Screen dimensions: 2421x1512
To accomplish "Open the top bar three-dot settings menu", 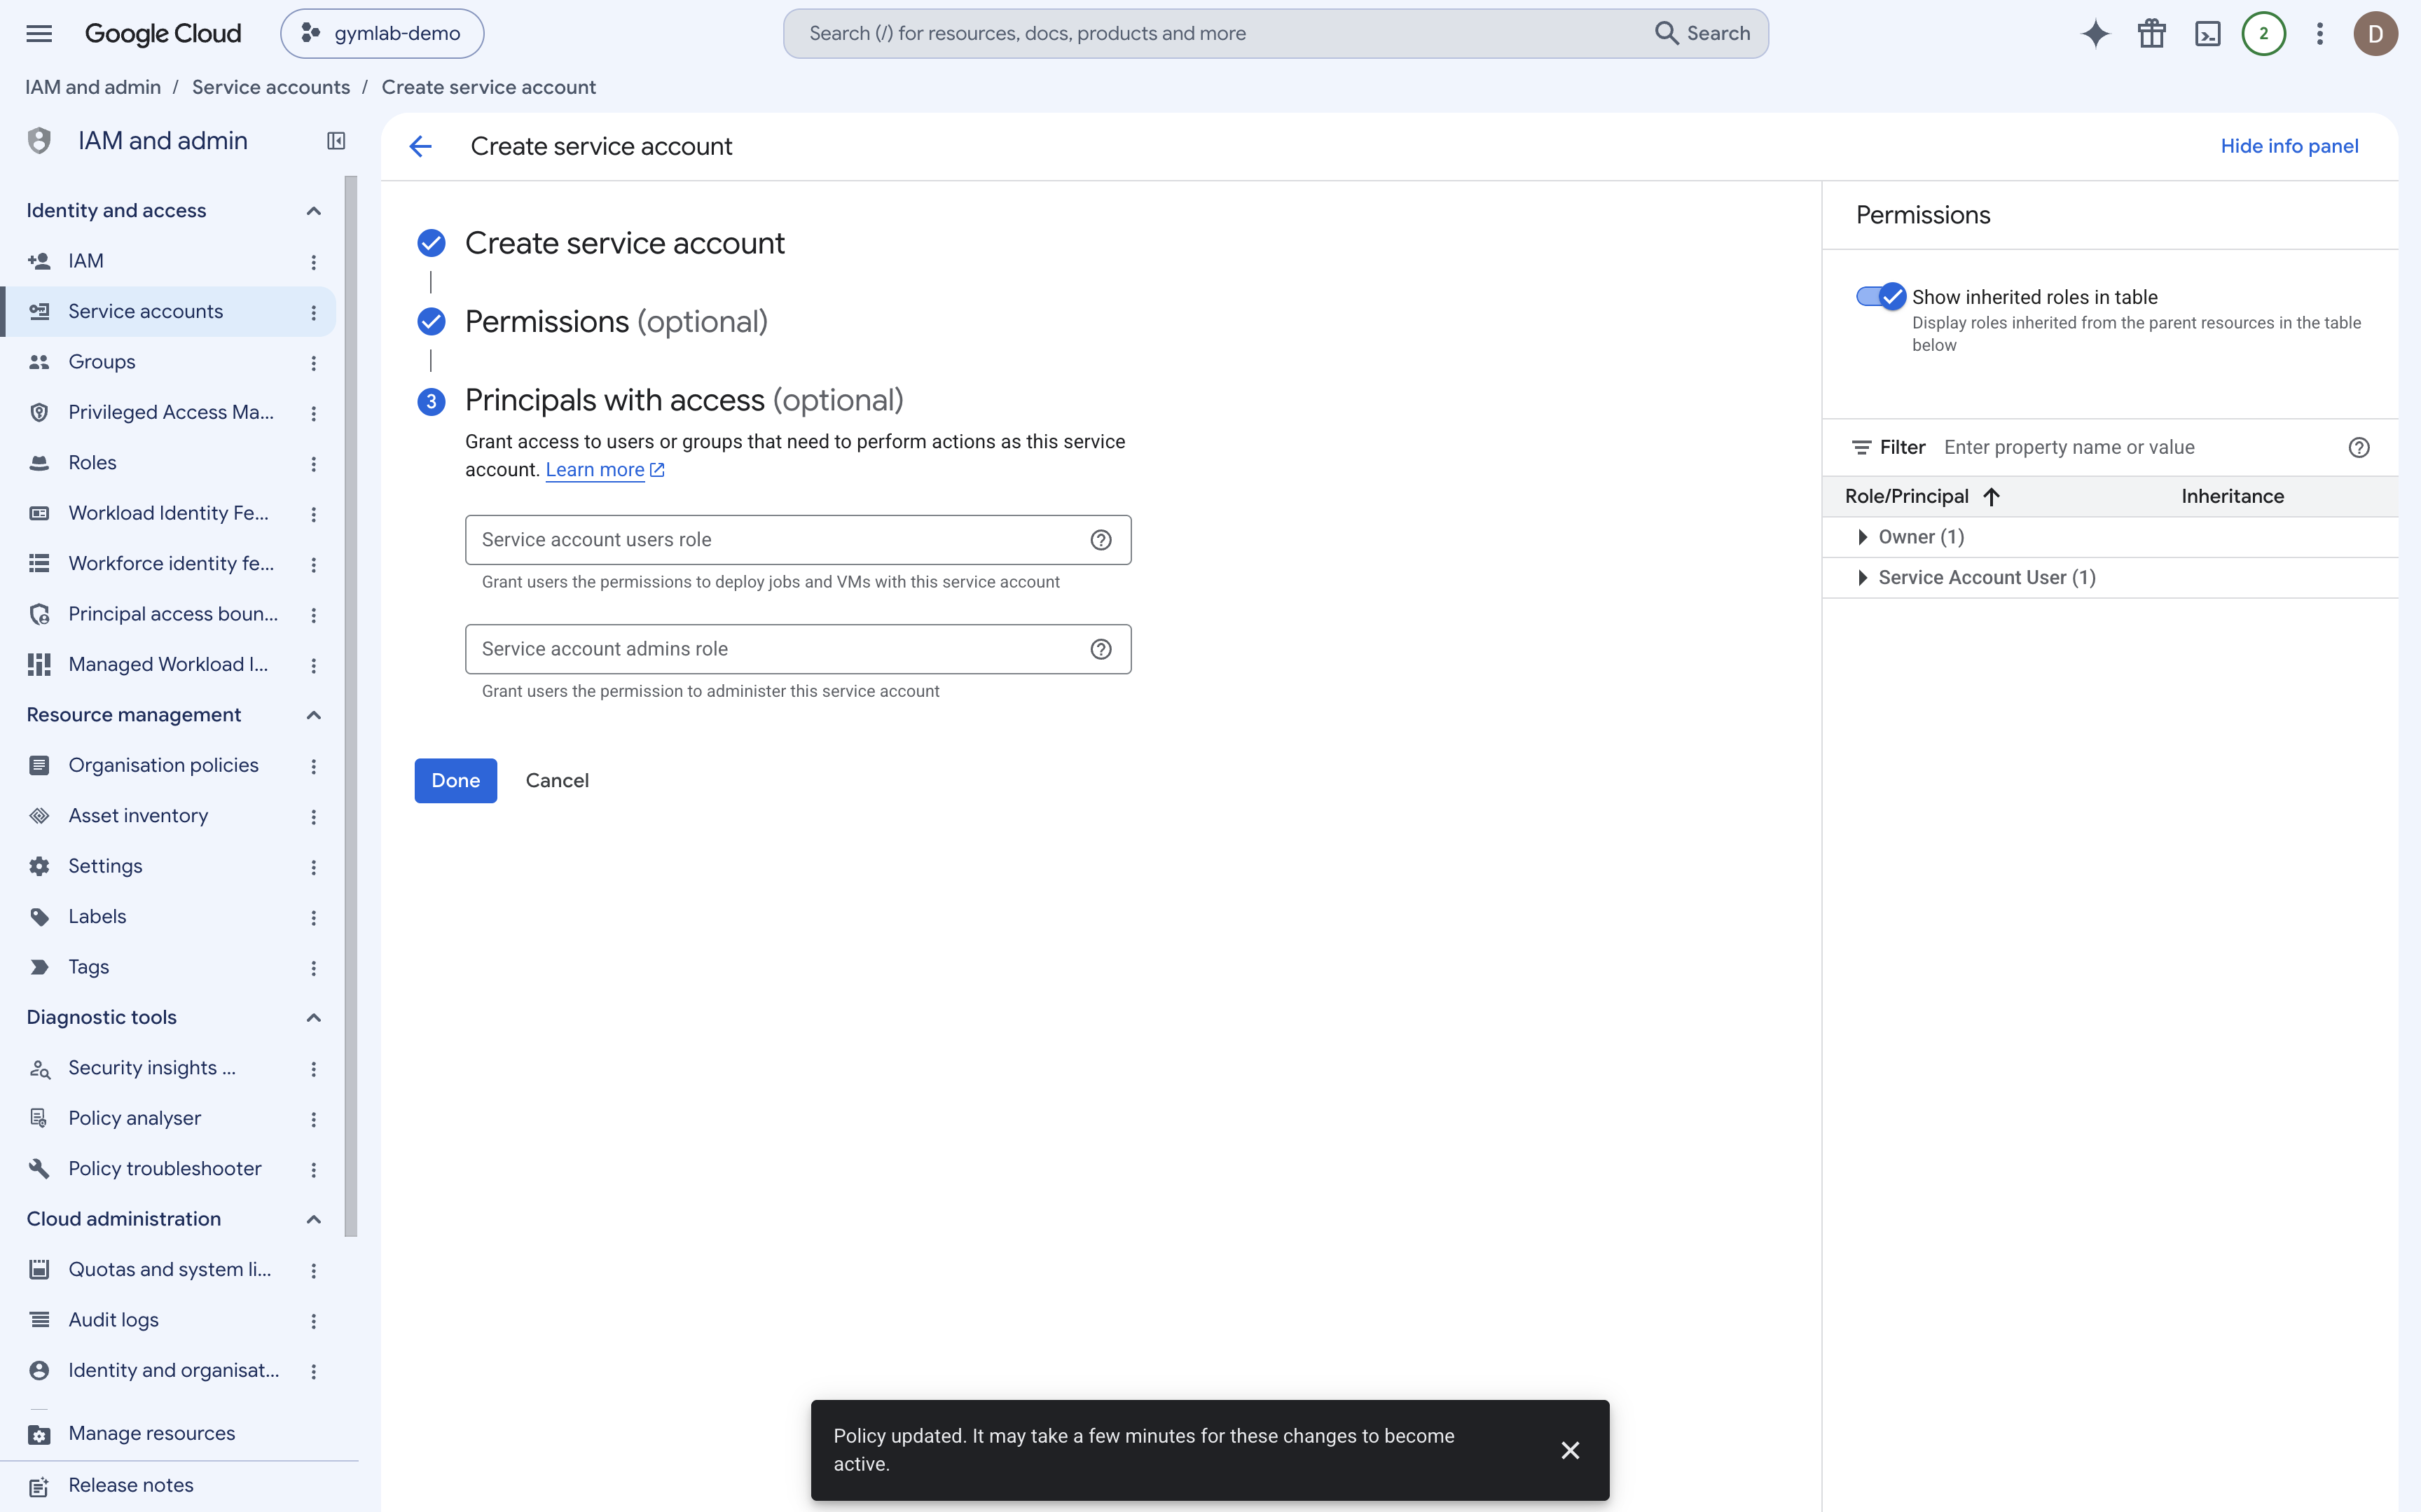I will pos(2319,33).
